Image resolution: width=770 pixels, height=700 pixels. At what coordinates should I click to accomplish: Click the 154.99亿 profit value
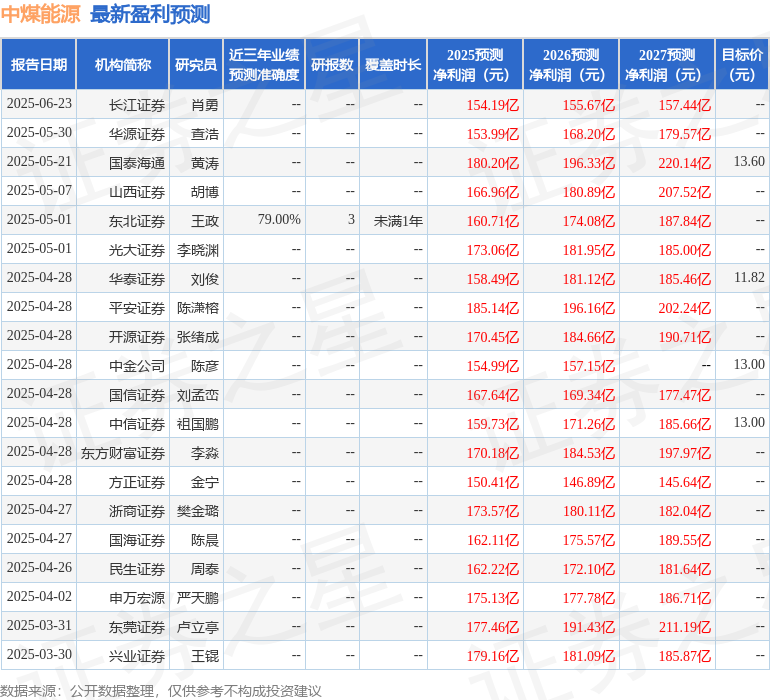click(493, 365)
